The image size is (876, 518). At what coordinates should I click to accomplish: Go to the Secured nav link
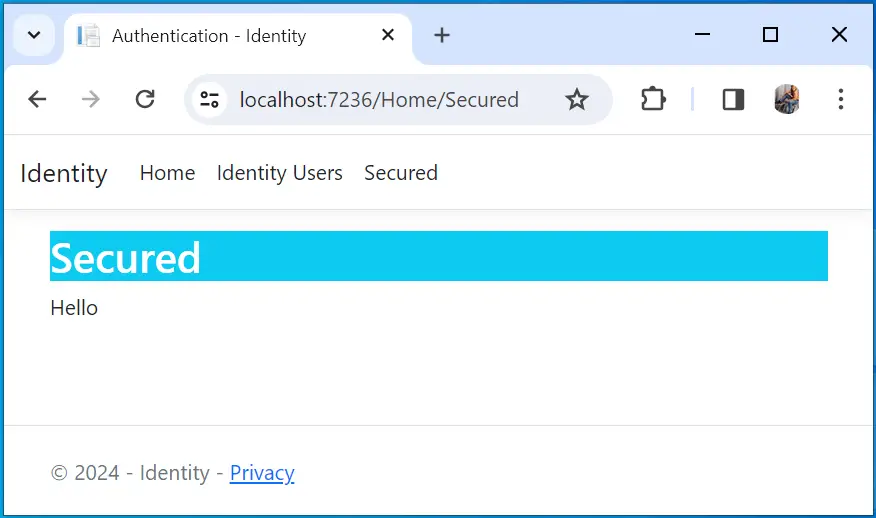401,173
